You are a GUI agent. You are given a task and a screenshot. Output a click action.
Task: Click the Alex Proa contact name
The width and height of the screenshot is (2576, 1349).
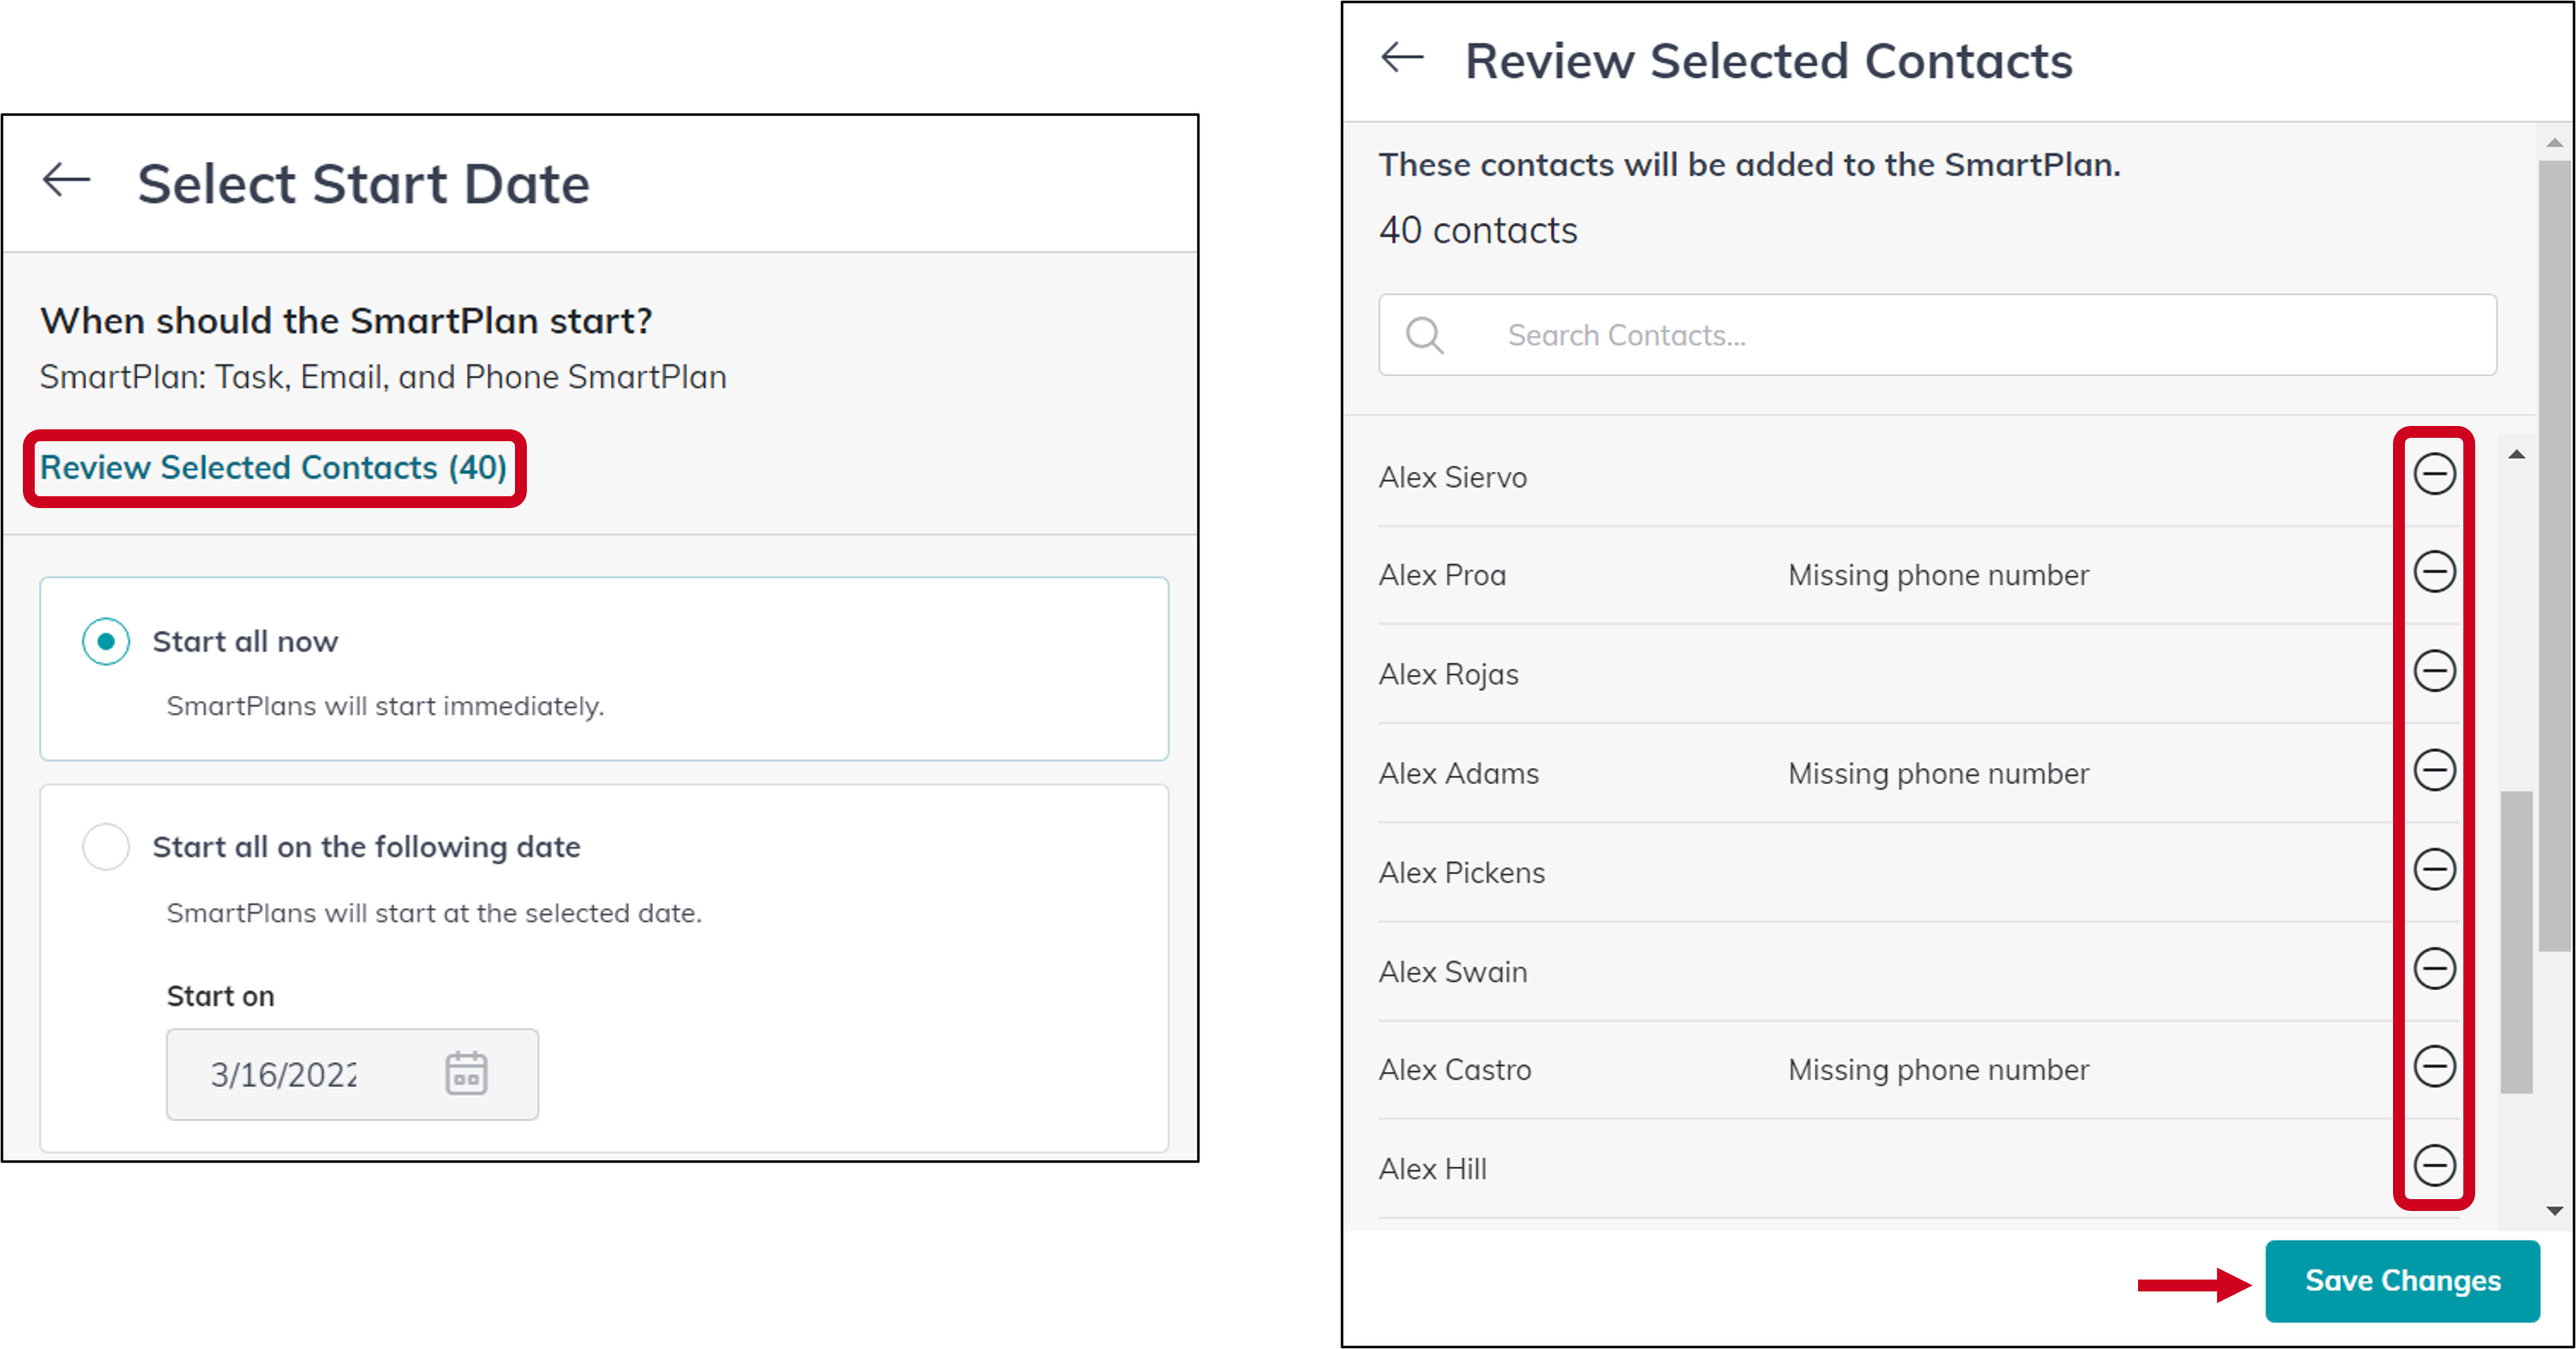point(1442,575)
